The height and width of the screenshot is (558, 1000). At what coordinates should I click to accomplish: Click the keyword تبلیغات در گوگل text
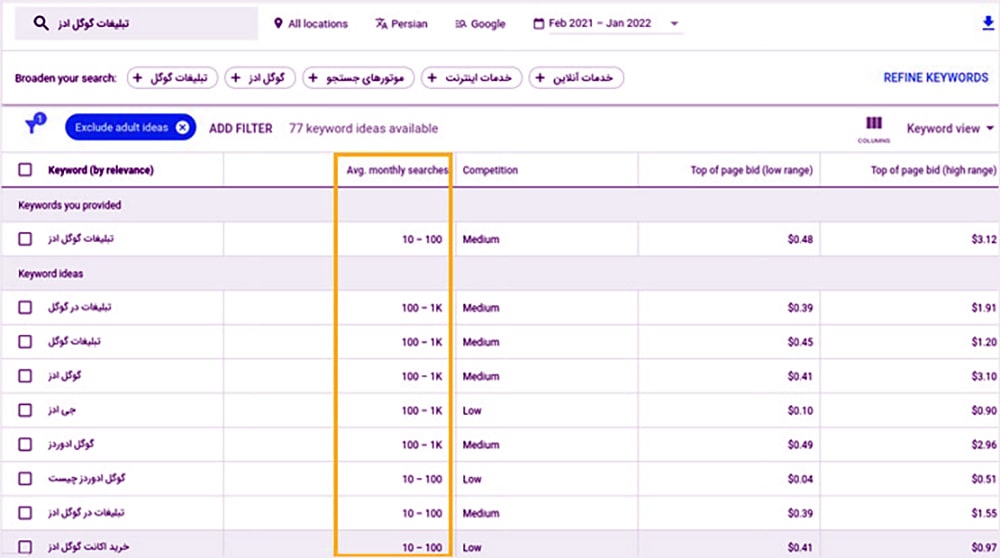coord(80,307)
